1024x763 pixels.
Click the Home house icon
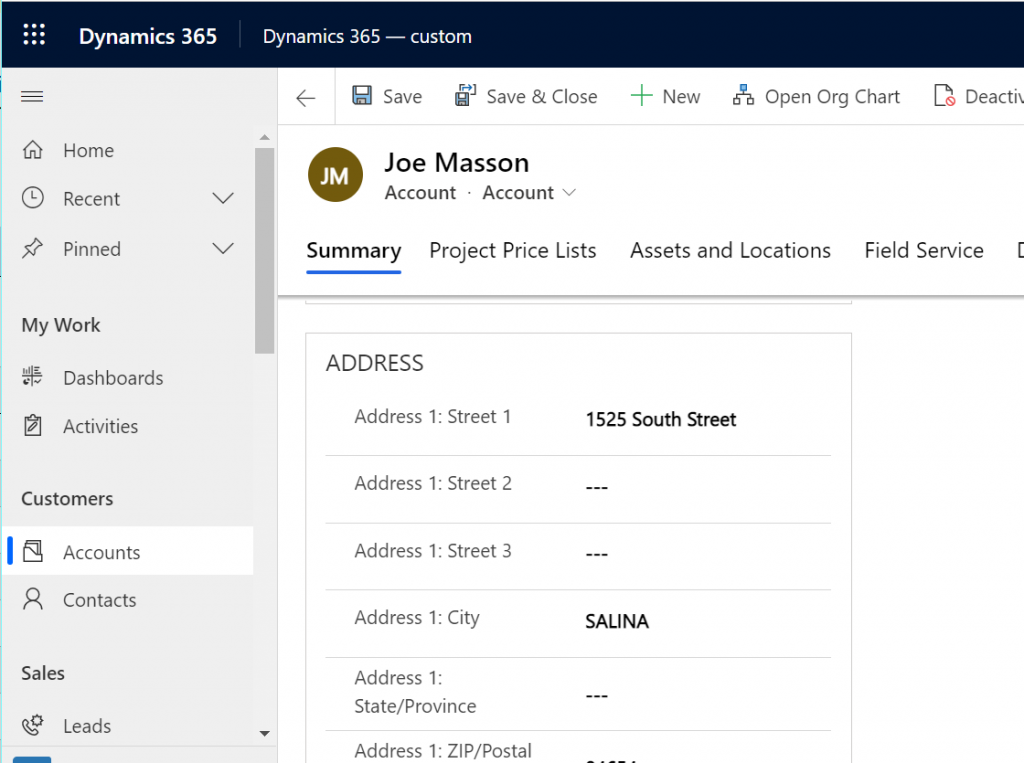[33, 150]
